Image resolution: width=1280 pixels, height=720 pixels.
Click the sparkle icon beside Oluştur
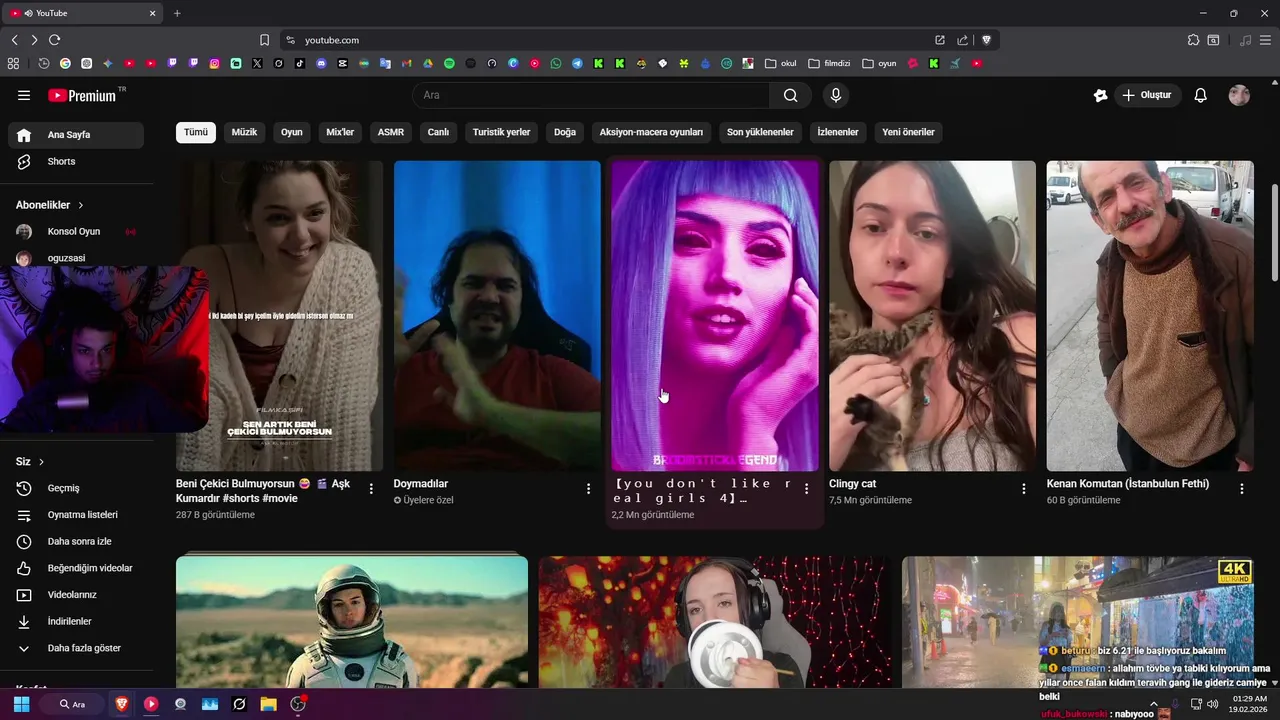coord(1100,95)
